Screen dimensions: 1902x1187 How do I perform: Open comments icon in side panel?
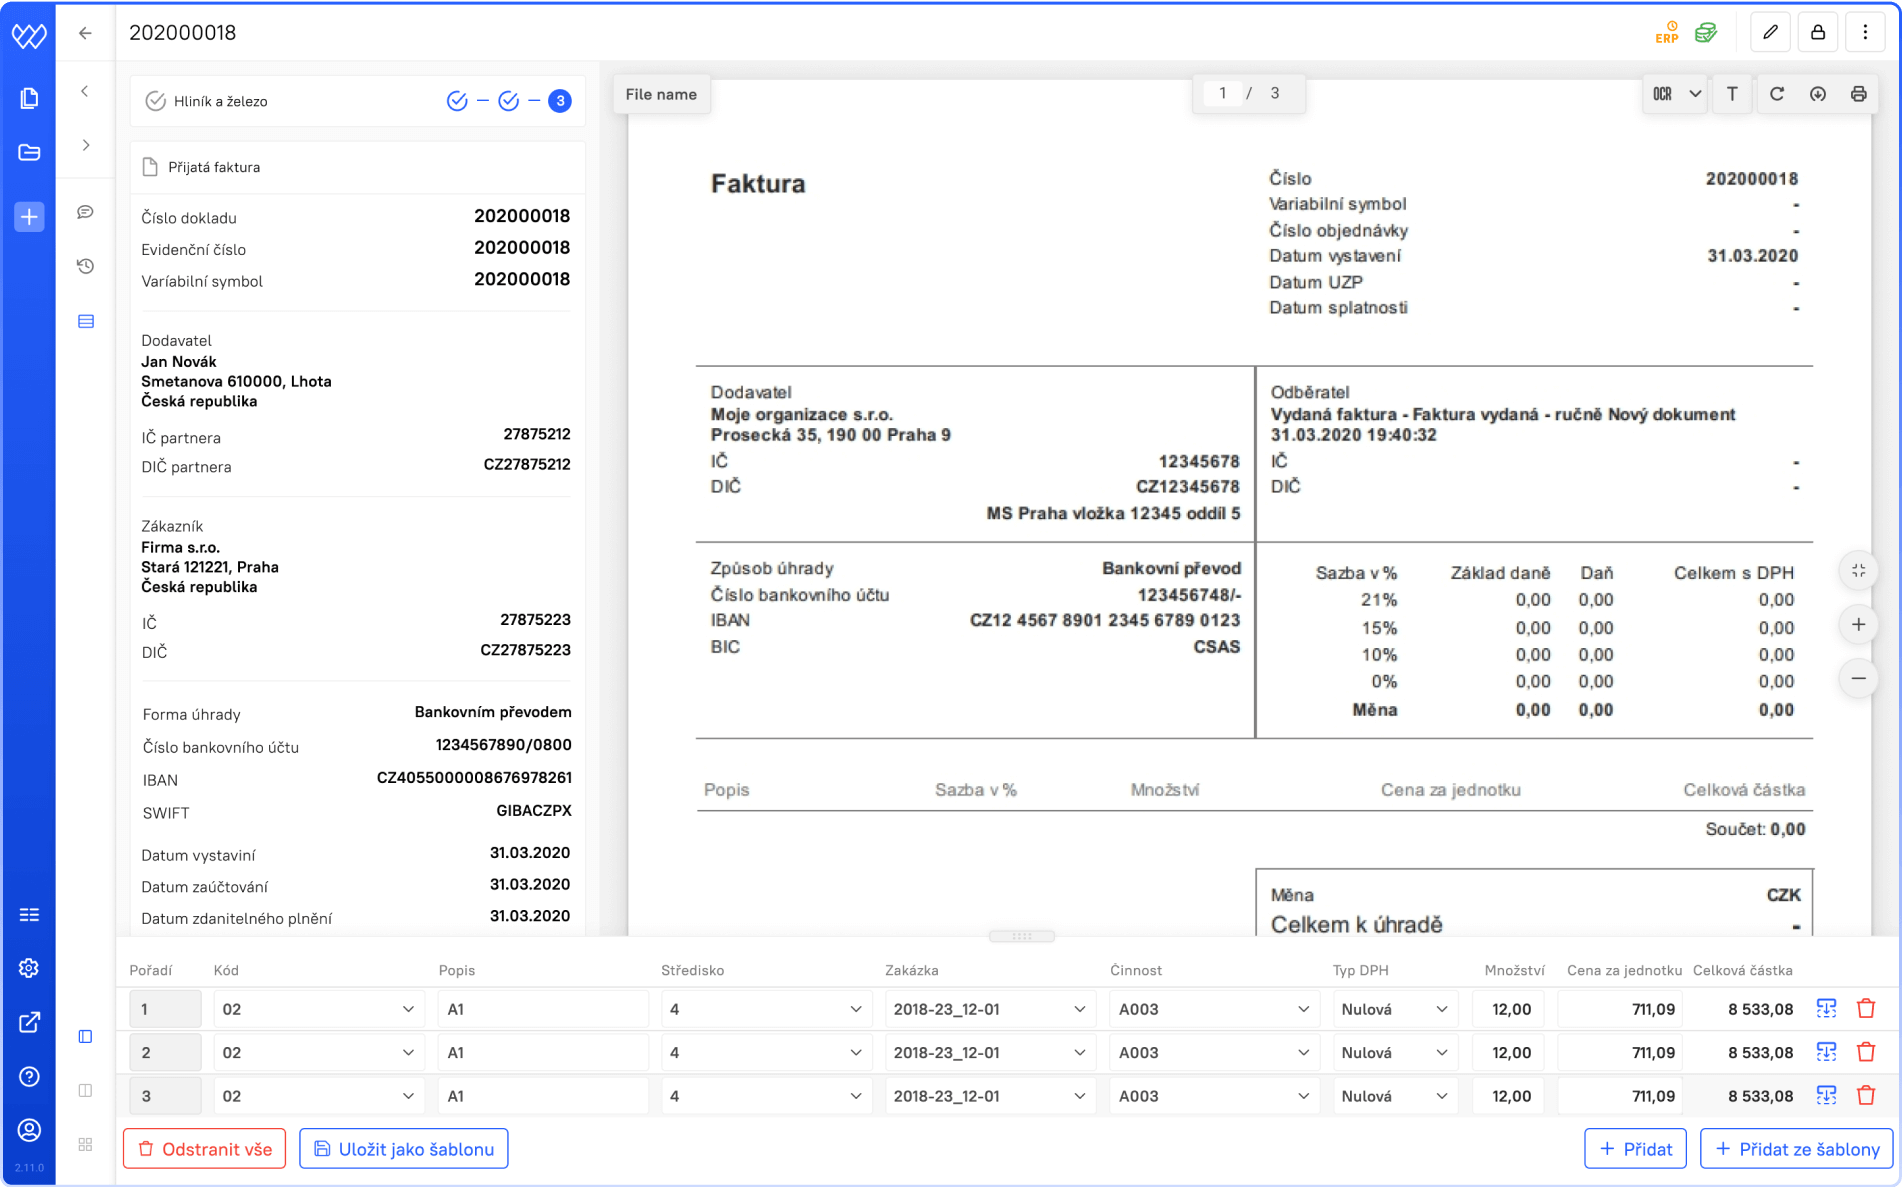[x=86, y=212]
